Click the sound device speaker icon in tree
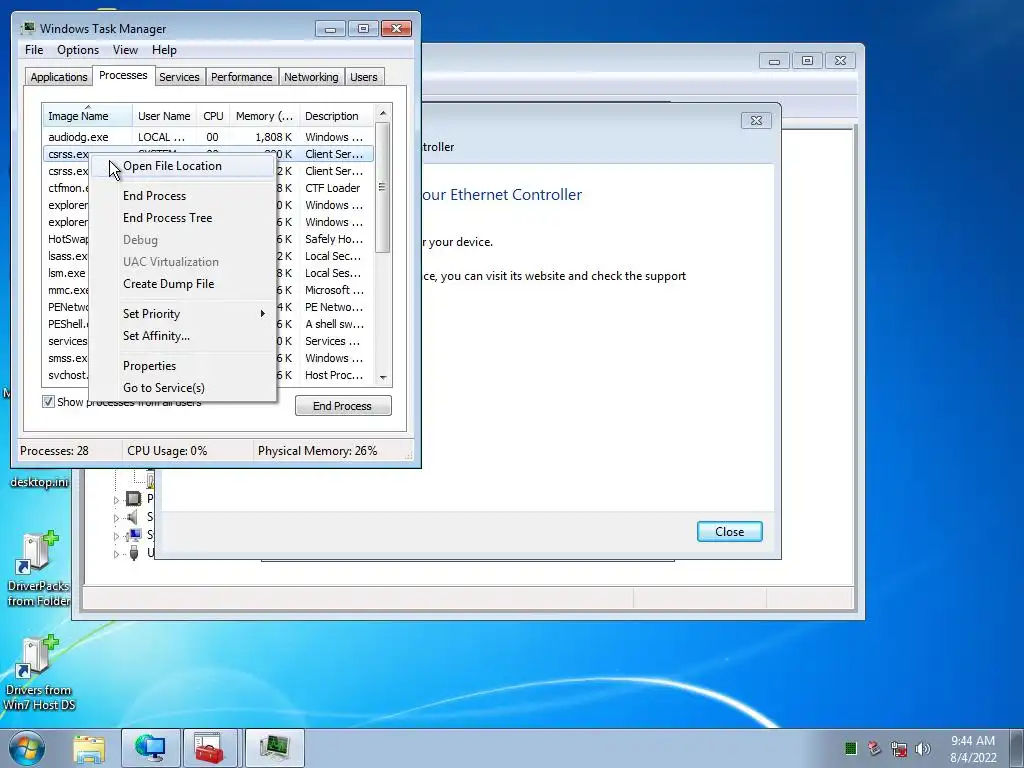 133,517
